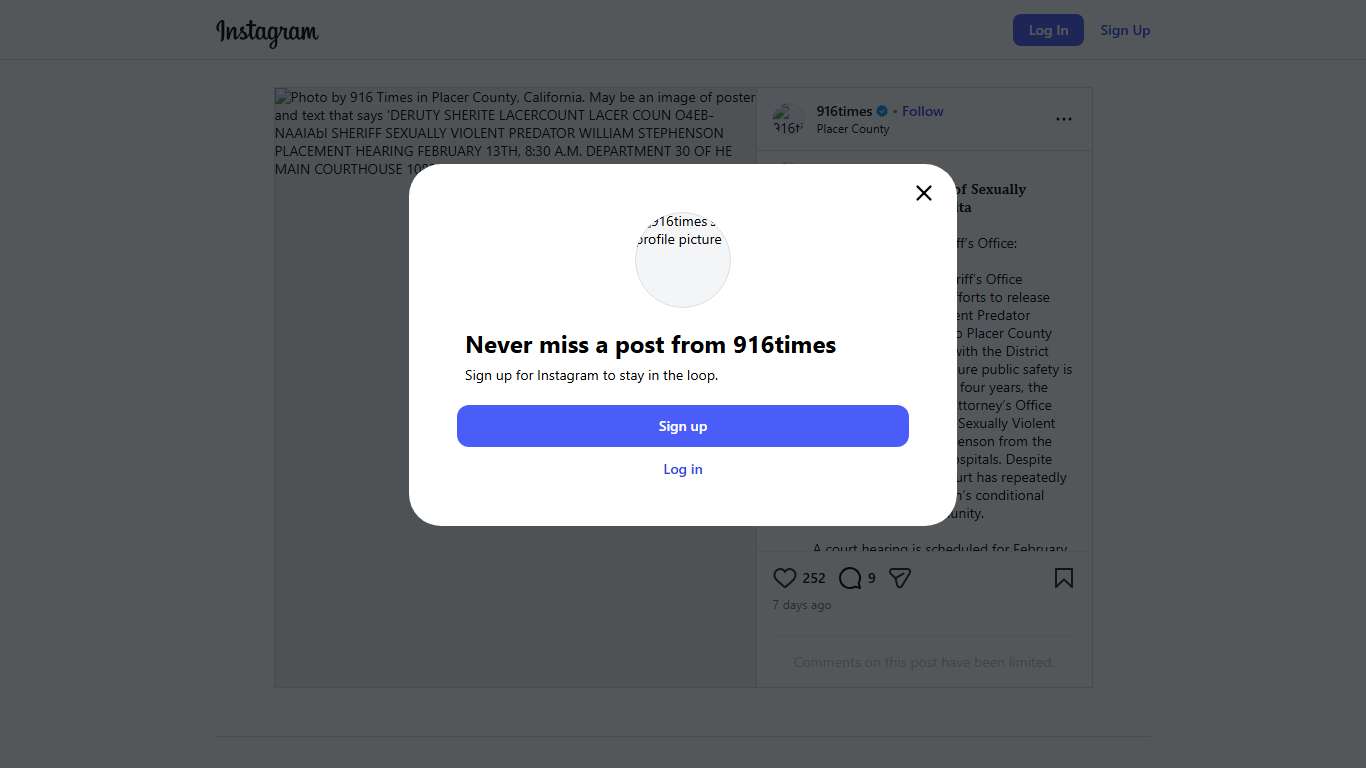Close the sign-up popup with X
The height and width of the screenshot is (768, 1366).
[924, 193]
